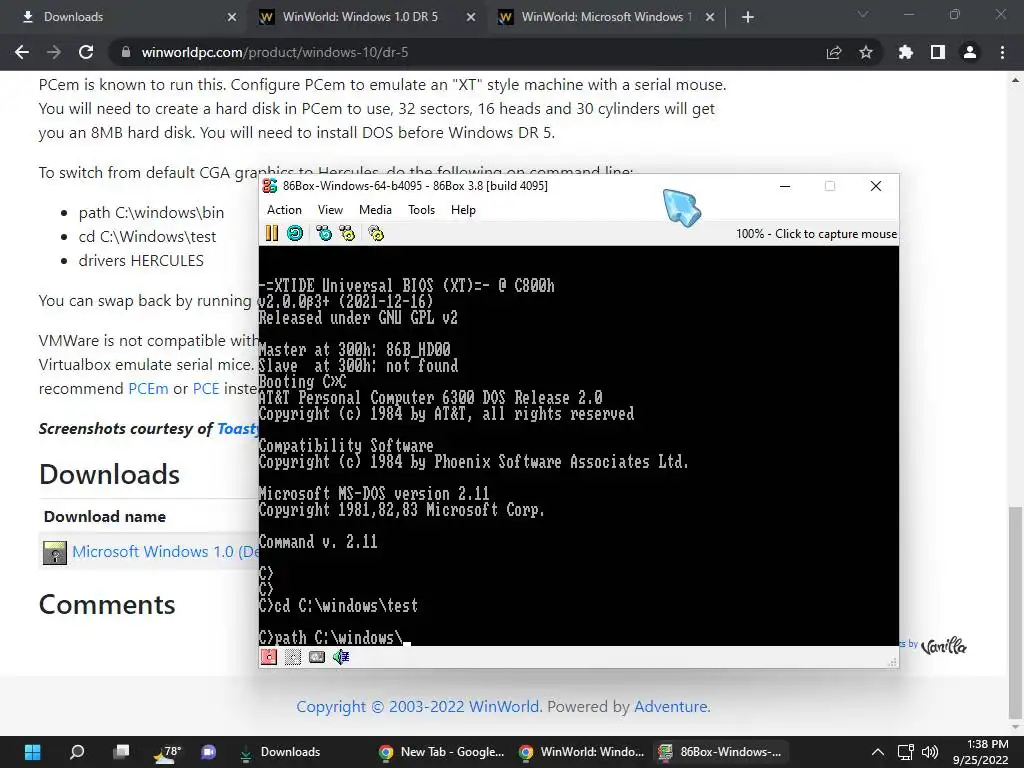
Task: Switch to WinWorld: Microsoft Windows 1 tab
Action: 605,17
